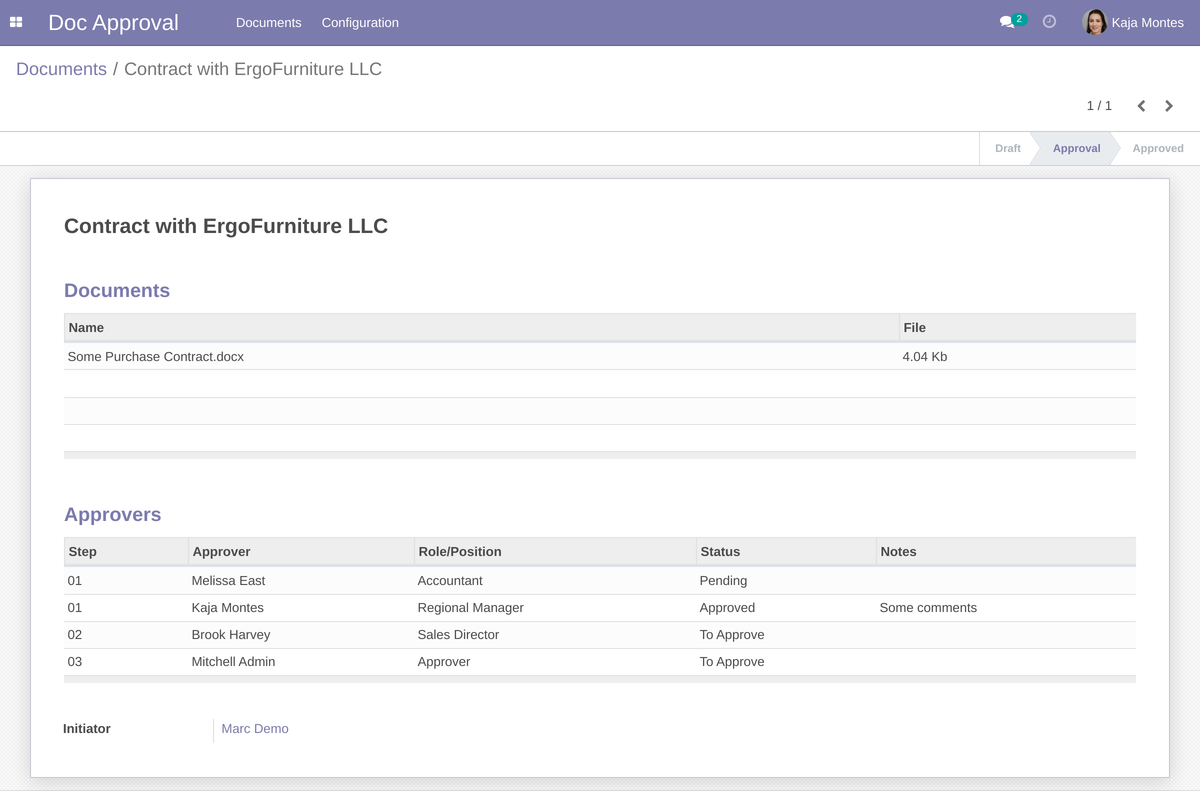This screenshot has height=791, width=1200.
Task: Open the Documents menu
Action: tap(268, 22)
